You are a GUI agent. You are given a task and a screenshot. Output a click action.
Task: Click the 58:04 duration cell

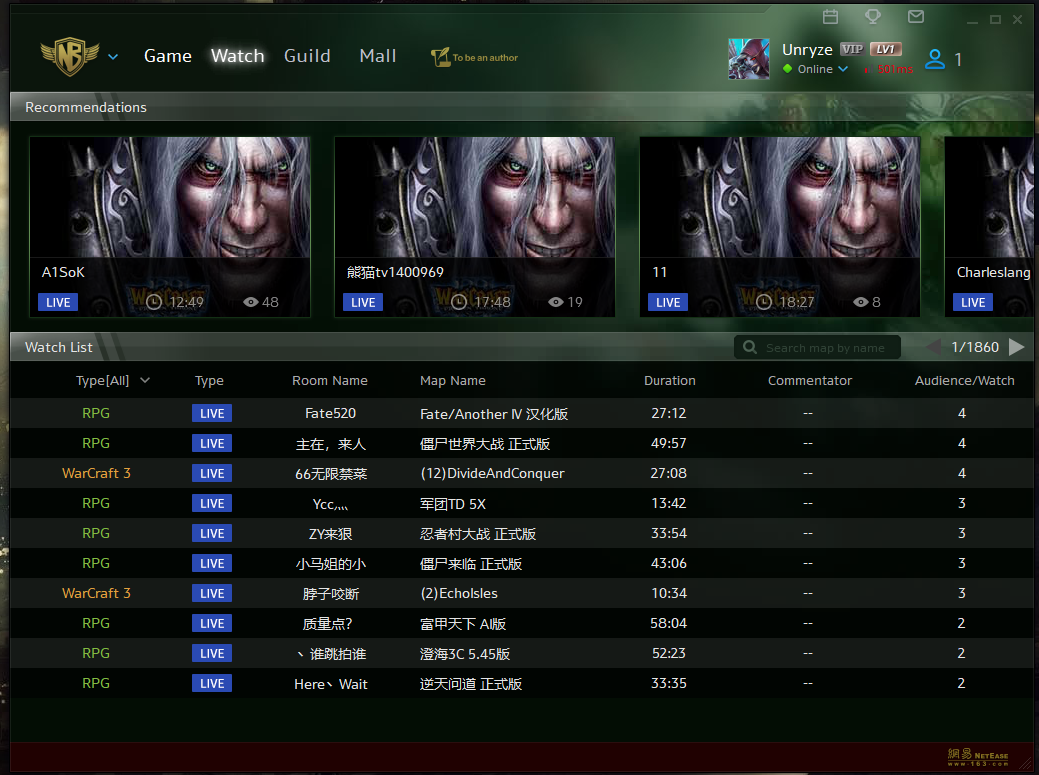669,623
